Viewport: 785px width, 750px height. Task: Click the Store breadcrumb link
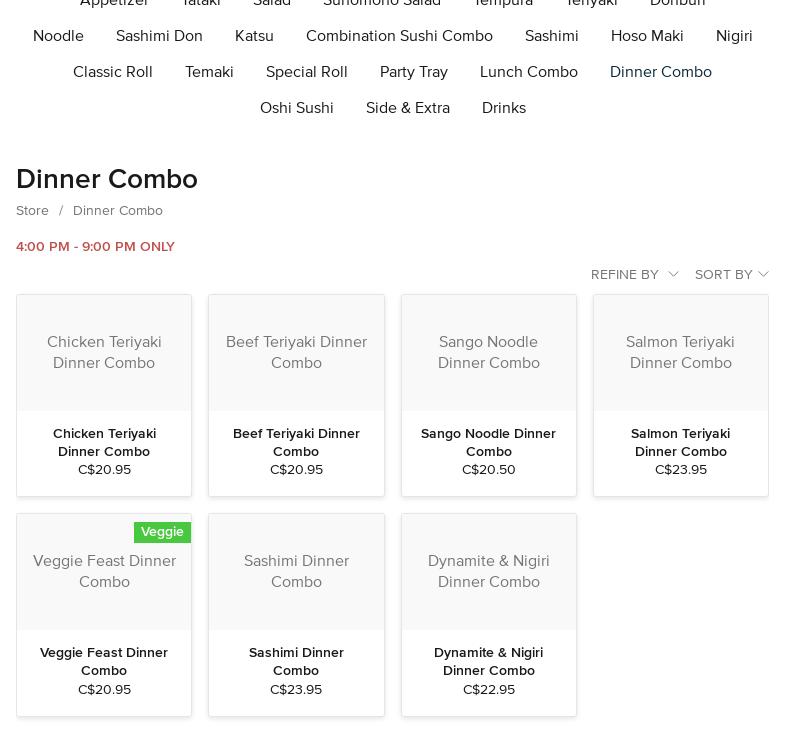point(32,211)
